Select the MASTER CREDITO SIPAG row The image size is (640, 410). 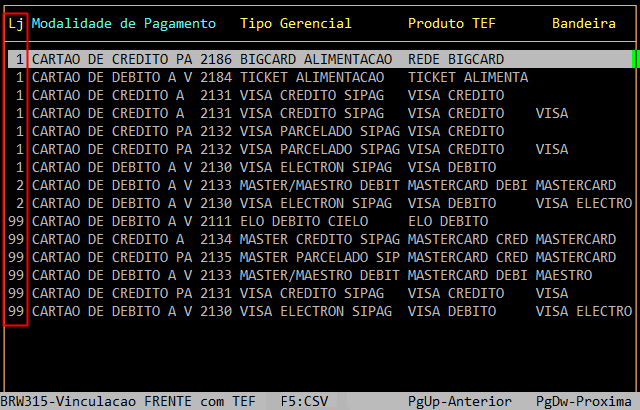(320, 239)
